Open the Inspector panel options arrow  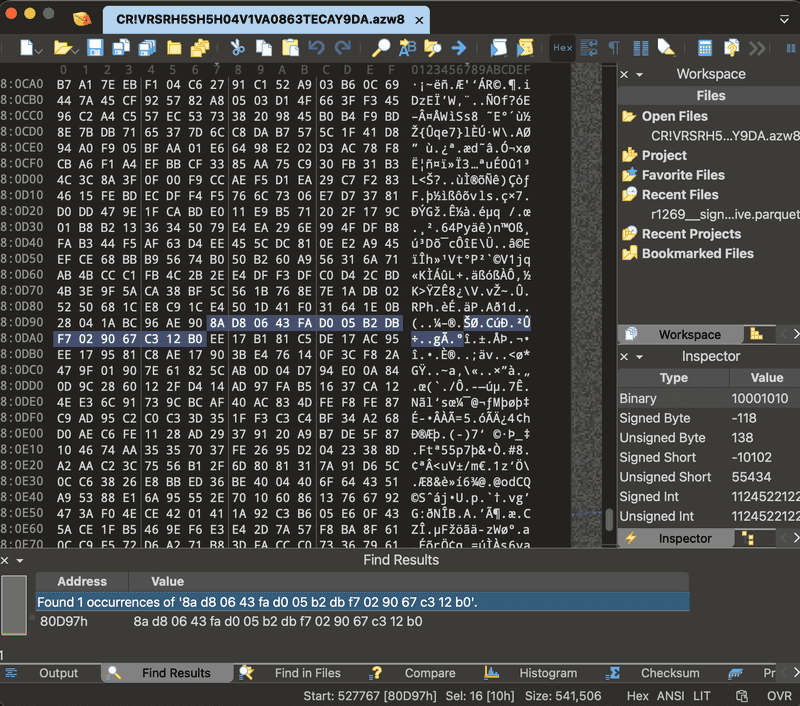[x=639, y=357]
